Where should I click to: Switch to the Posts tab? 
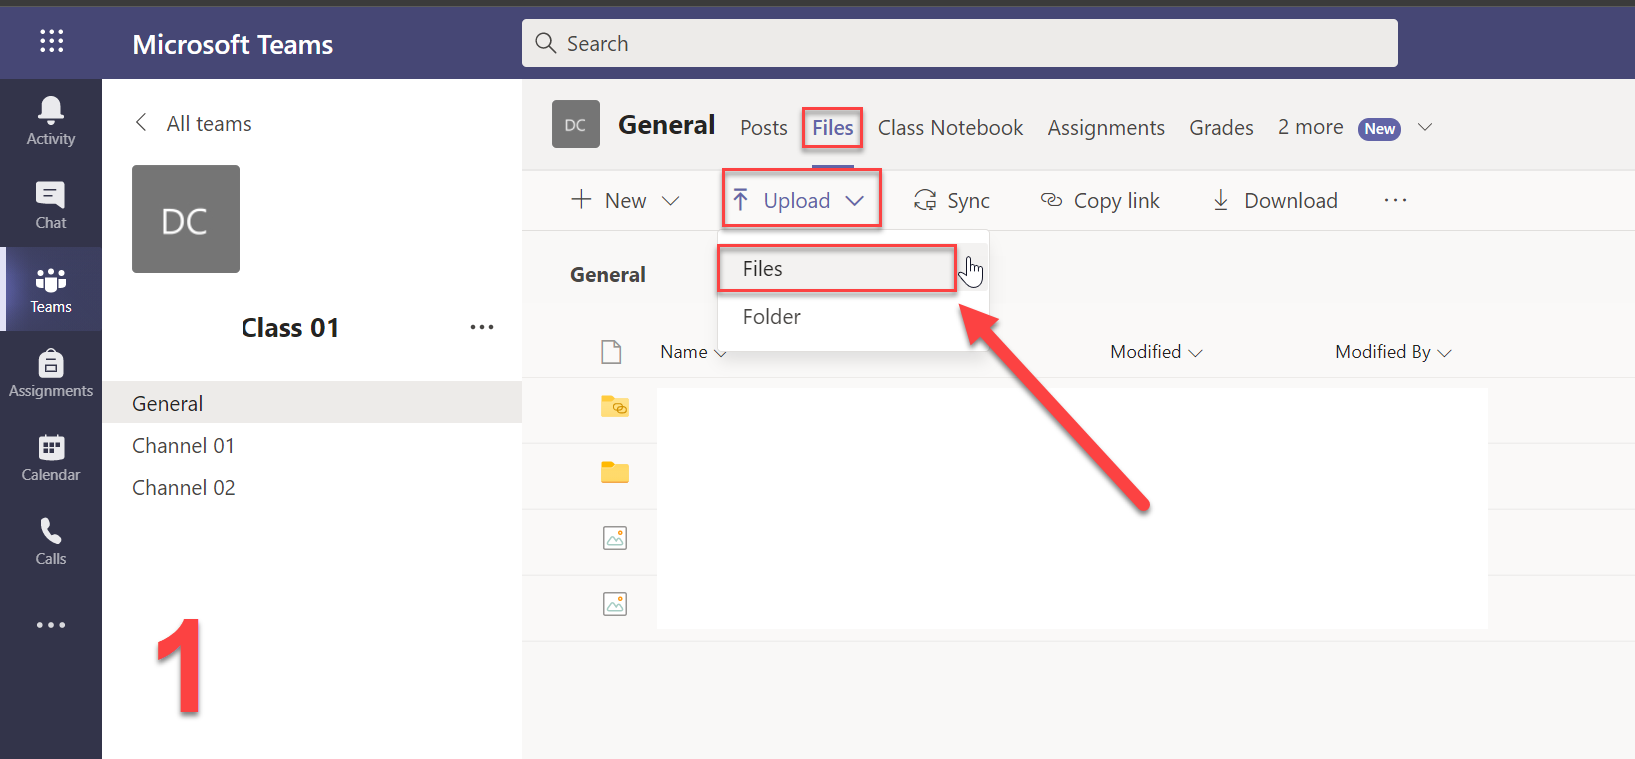pos(764,127)
